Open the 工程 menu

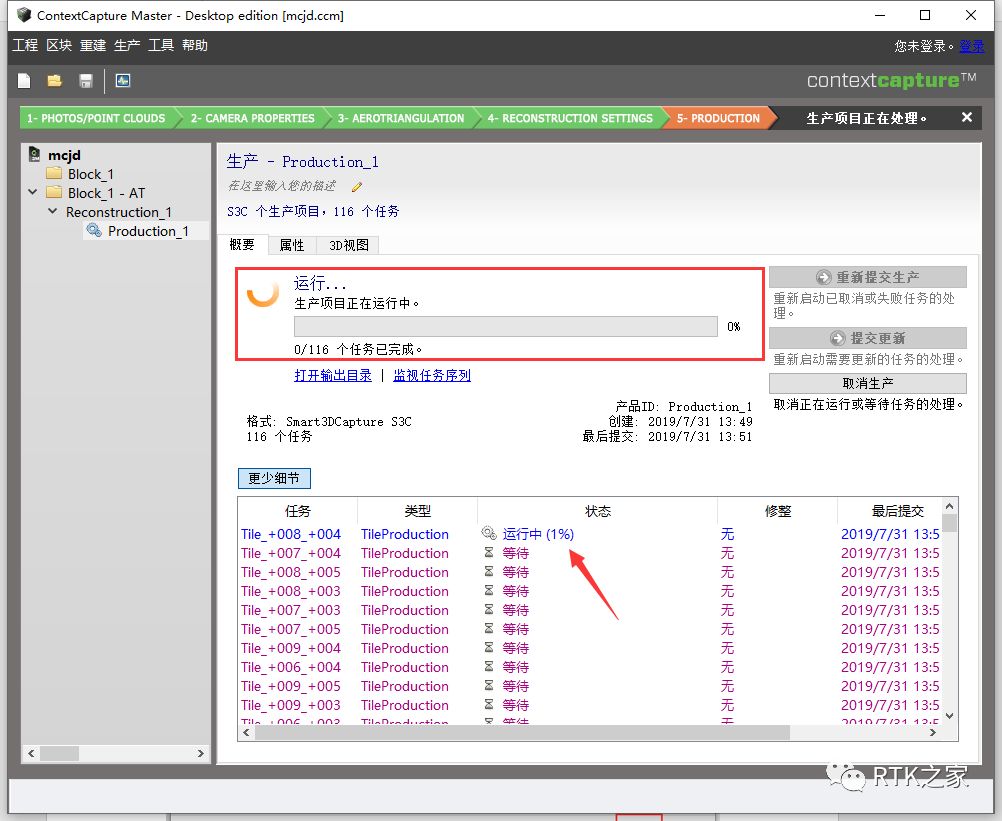(x=25, y=45)
